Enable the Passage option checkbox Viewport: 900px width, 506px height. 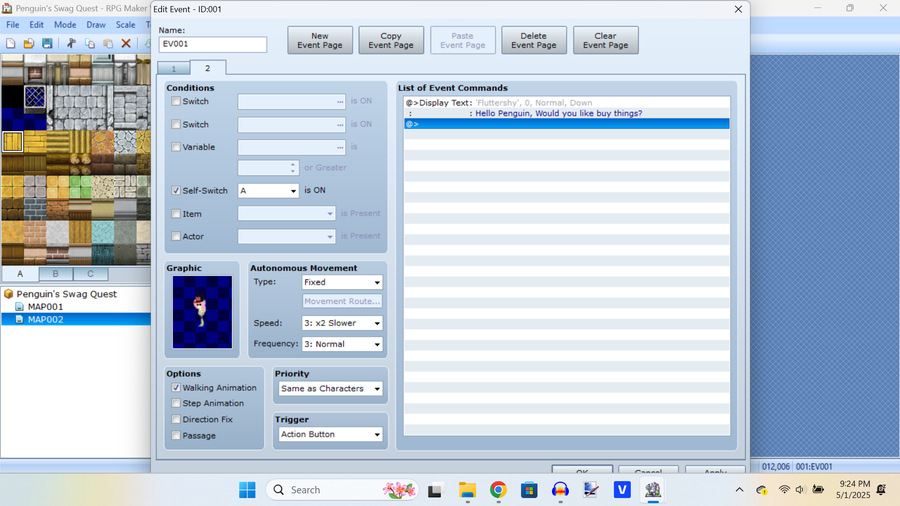coord(176,435)
